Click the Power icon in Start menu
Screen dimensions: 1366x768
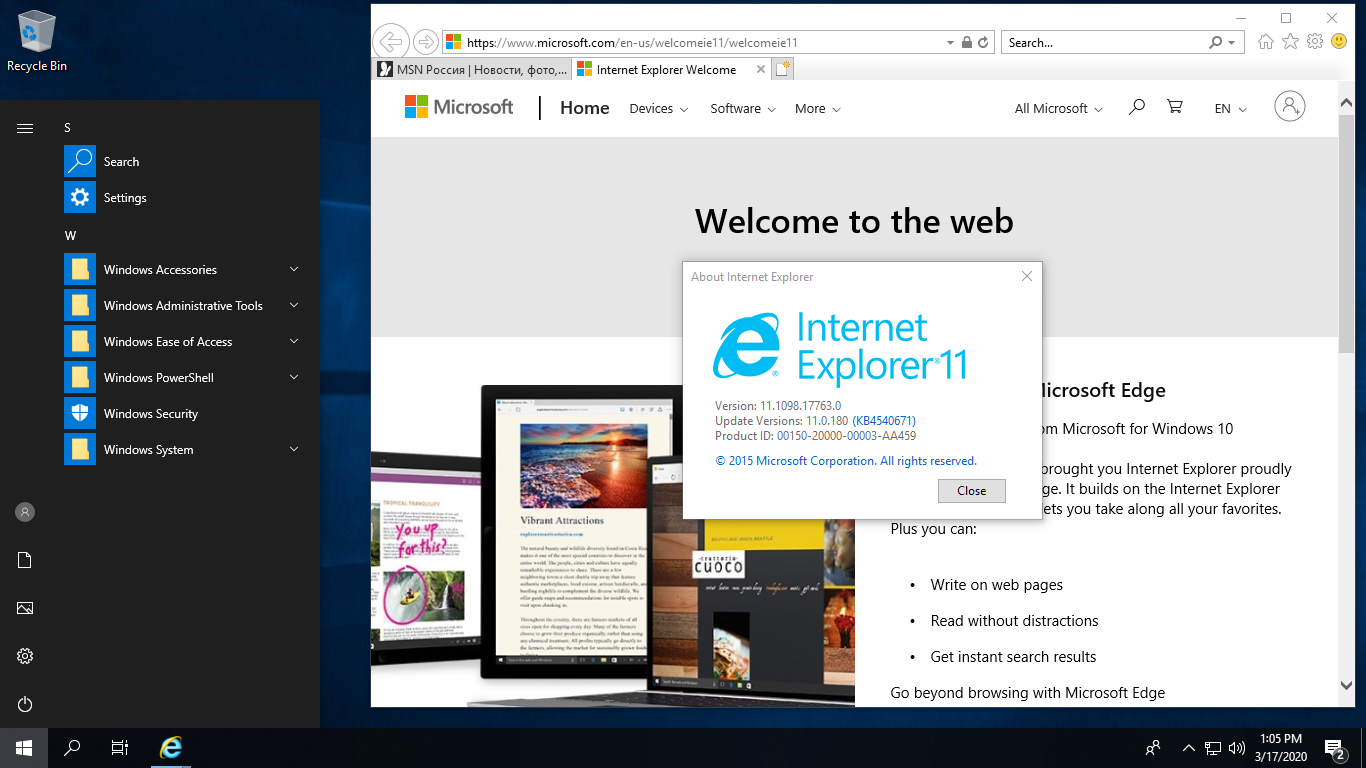25,704
